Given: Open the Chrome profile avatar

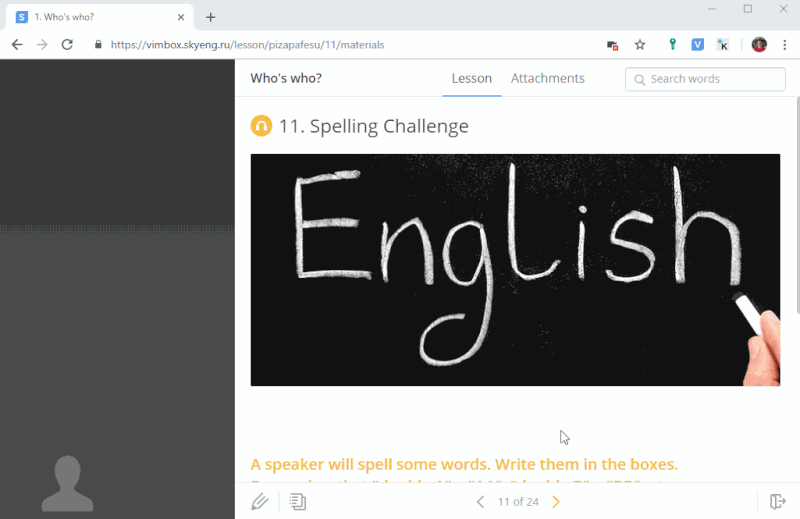Looking at the screenshot, I should [x=759, y=45].
